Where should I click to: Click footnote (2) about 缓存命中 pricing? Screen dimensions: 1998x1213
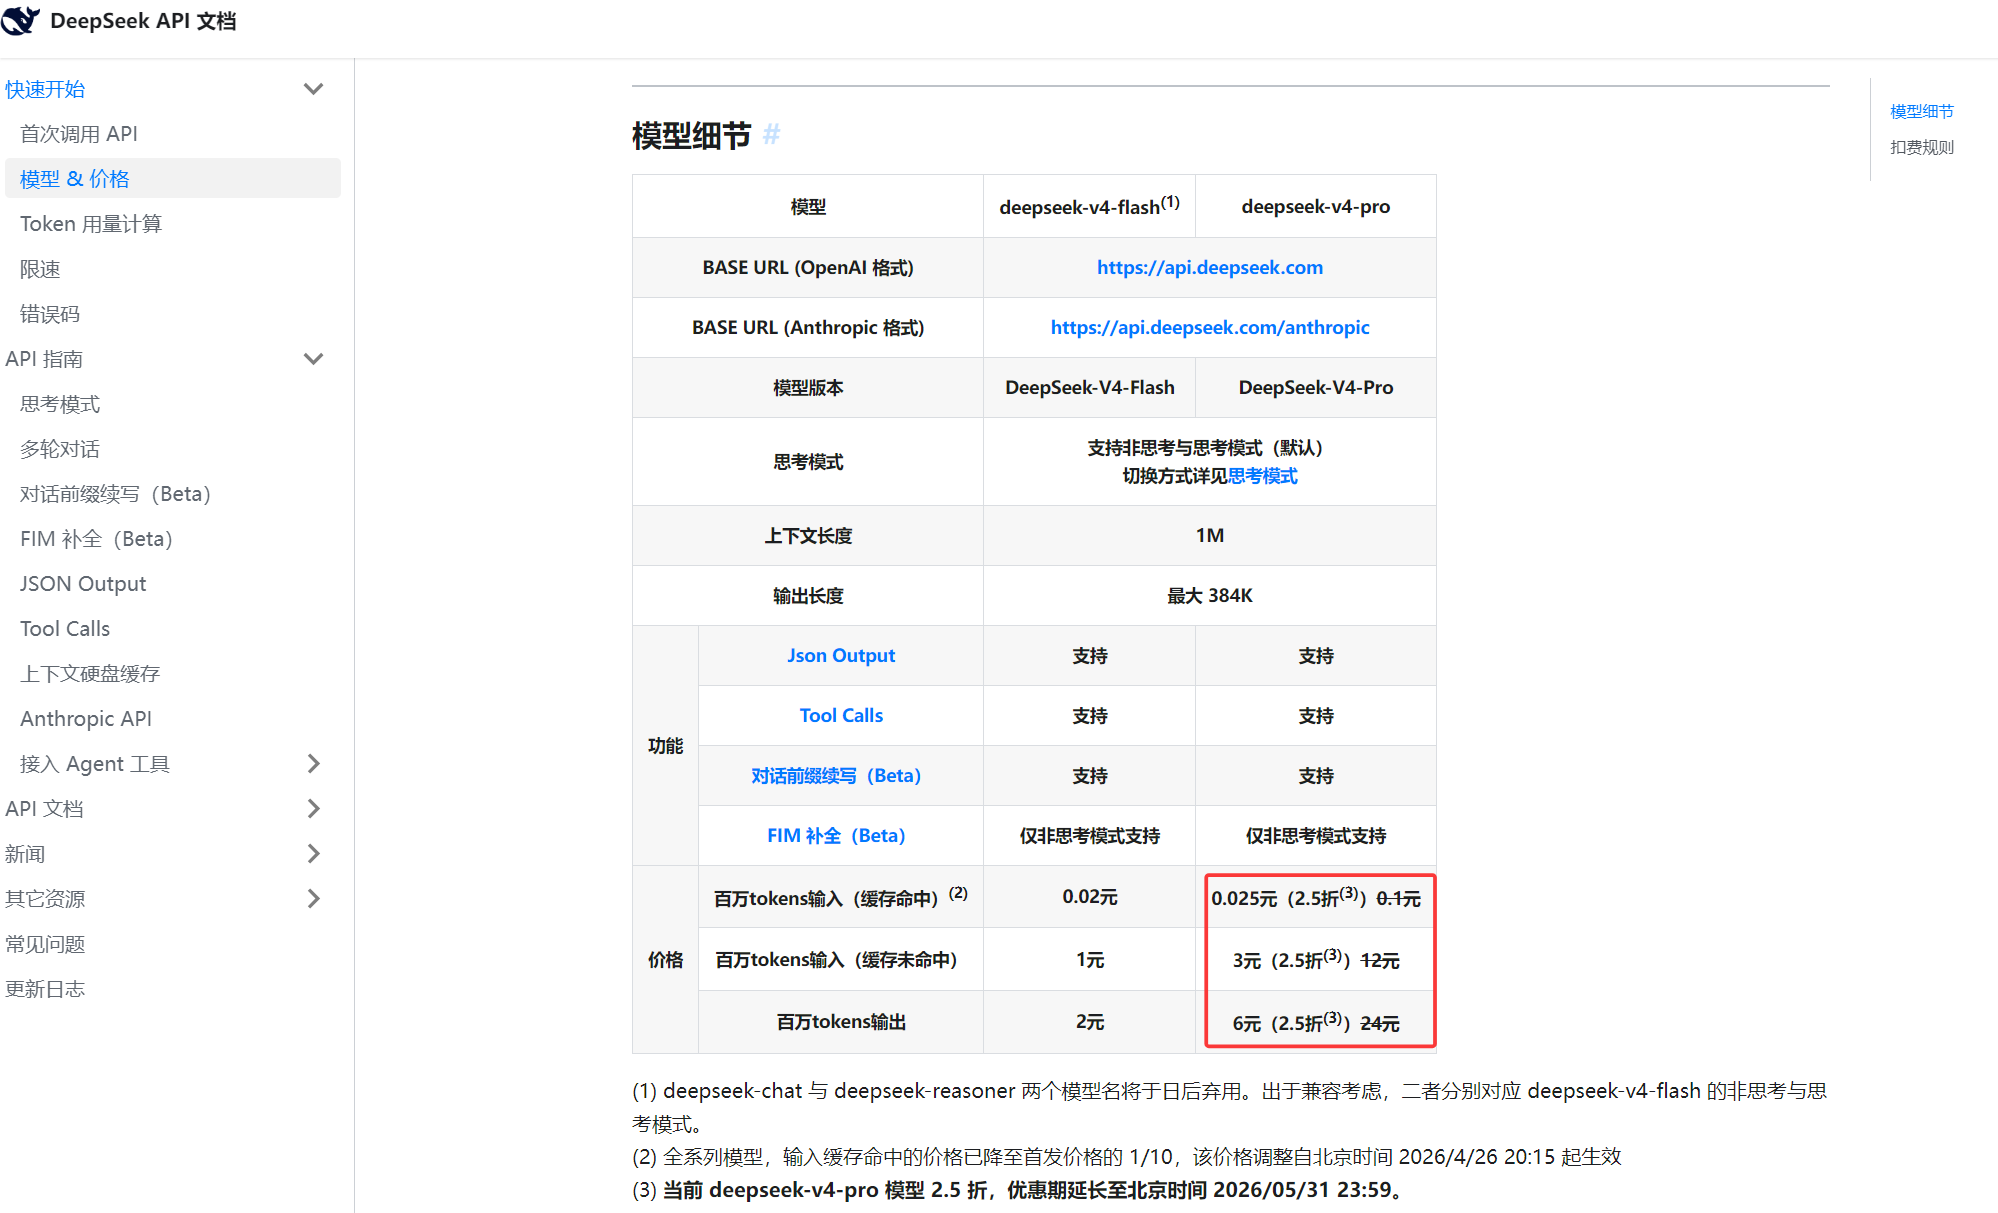click(1126, 1157)
